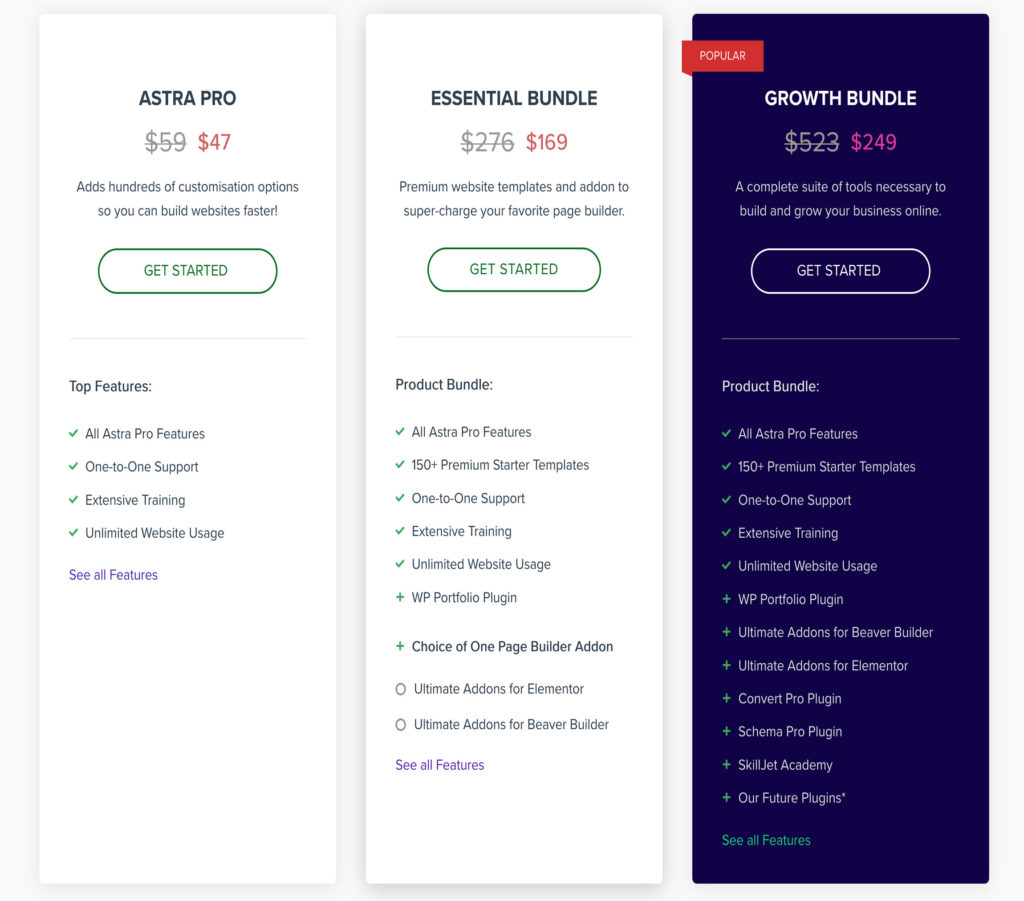Click checkmark beside Extensive Training in Astra Pro
This screenshot has width=1024, height=901.
[73, 499]
